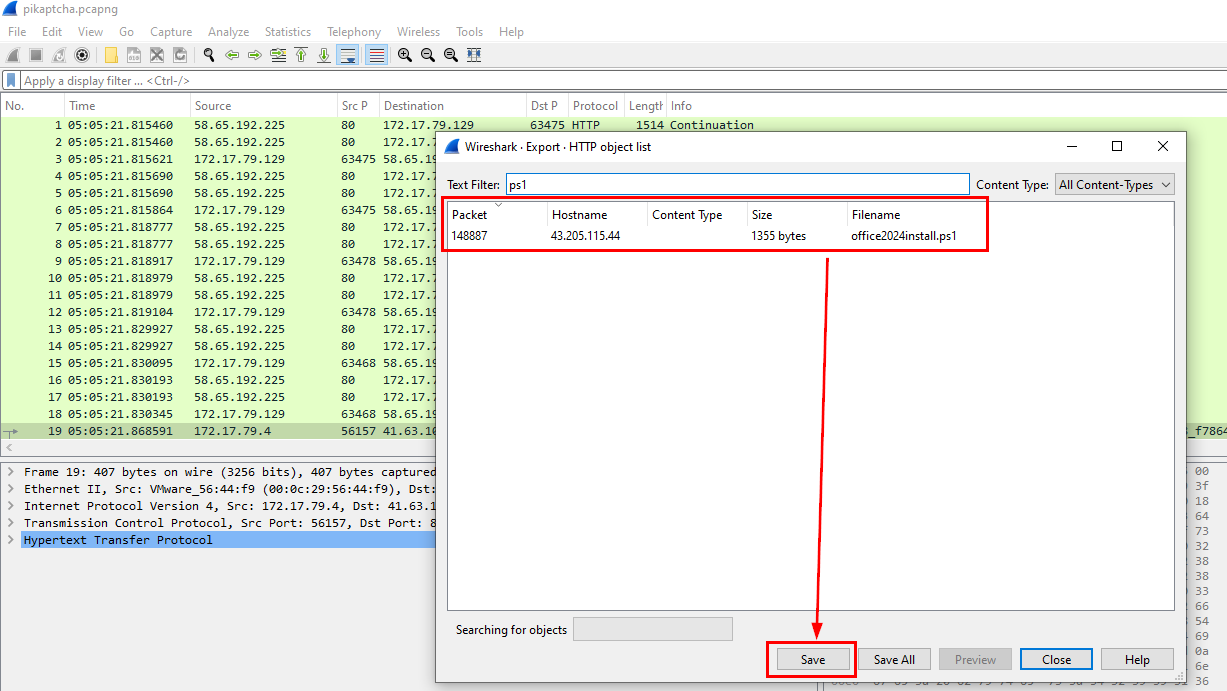1227x691 pixels.
Task: Expand Transmission Control Protocol row
Action: [x=10, y=523]
